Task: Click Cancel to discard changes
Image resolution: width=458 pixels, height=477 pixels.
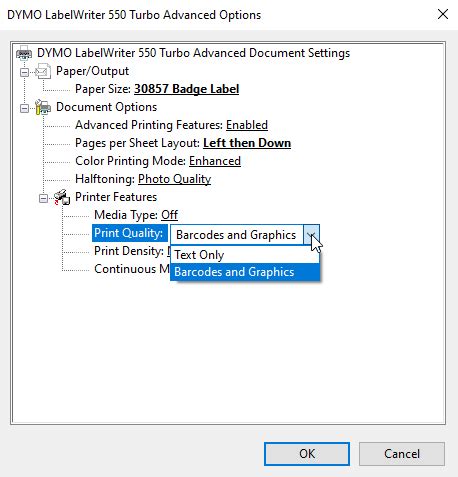Action: pyautogui.click(x=402, y=454)
